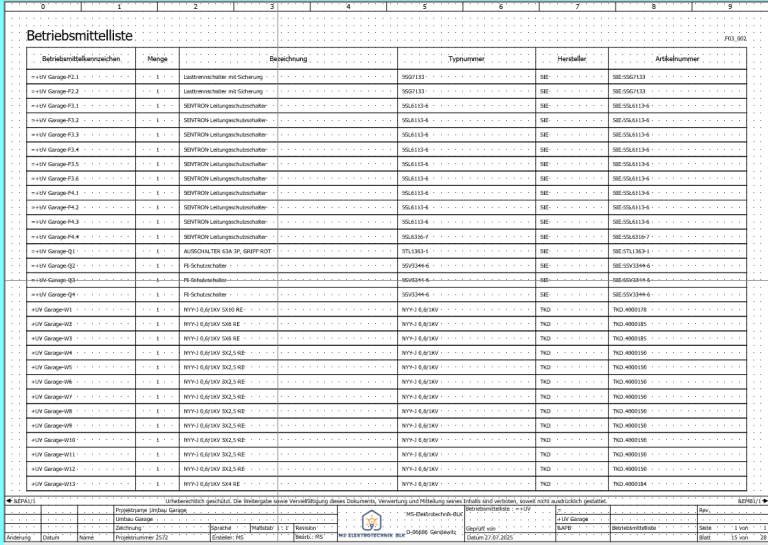Select text AUSSCHALTER 63A 3P, GRIFF ROT
The image size is (768, 545).
click(x=227, y=251)
